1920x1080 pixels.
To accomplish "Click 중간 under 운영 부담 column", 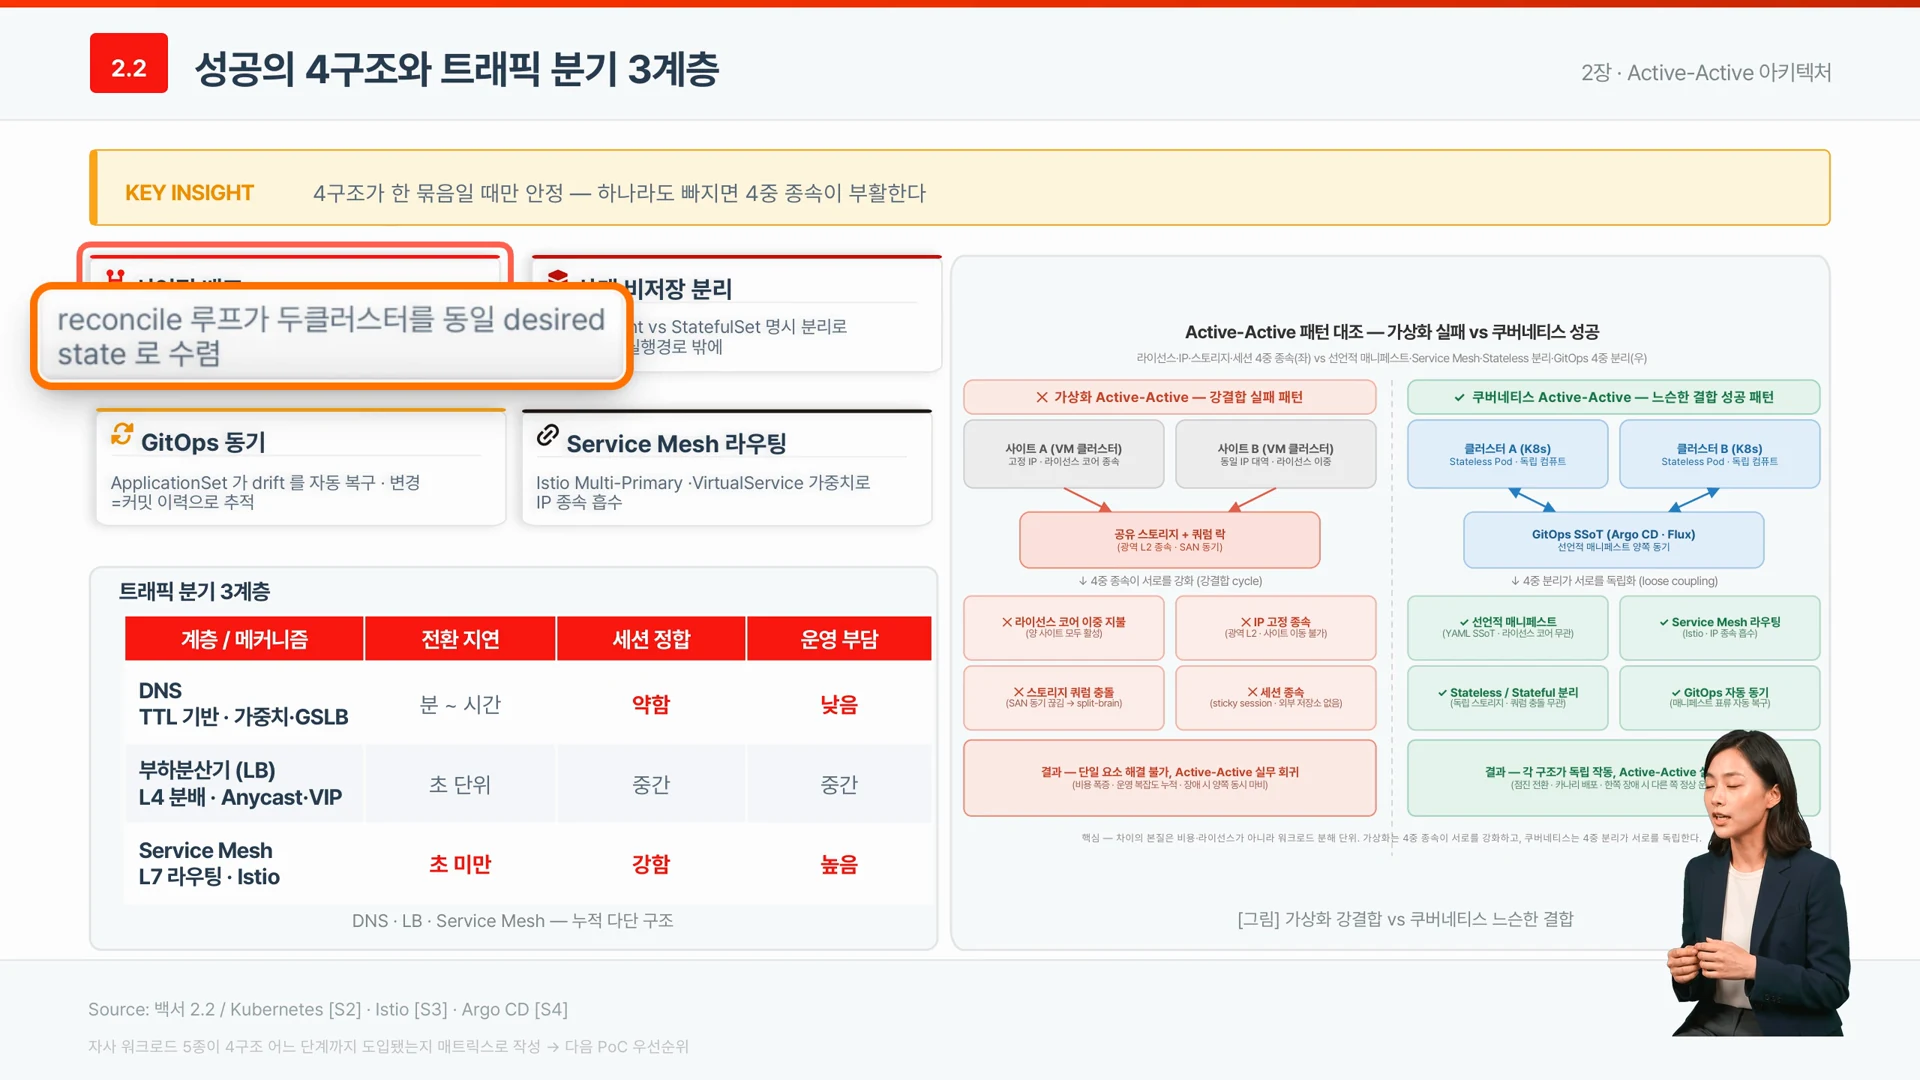I will click(839, 785).
